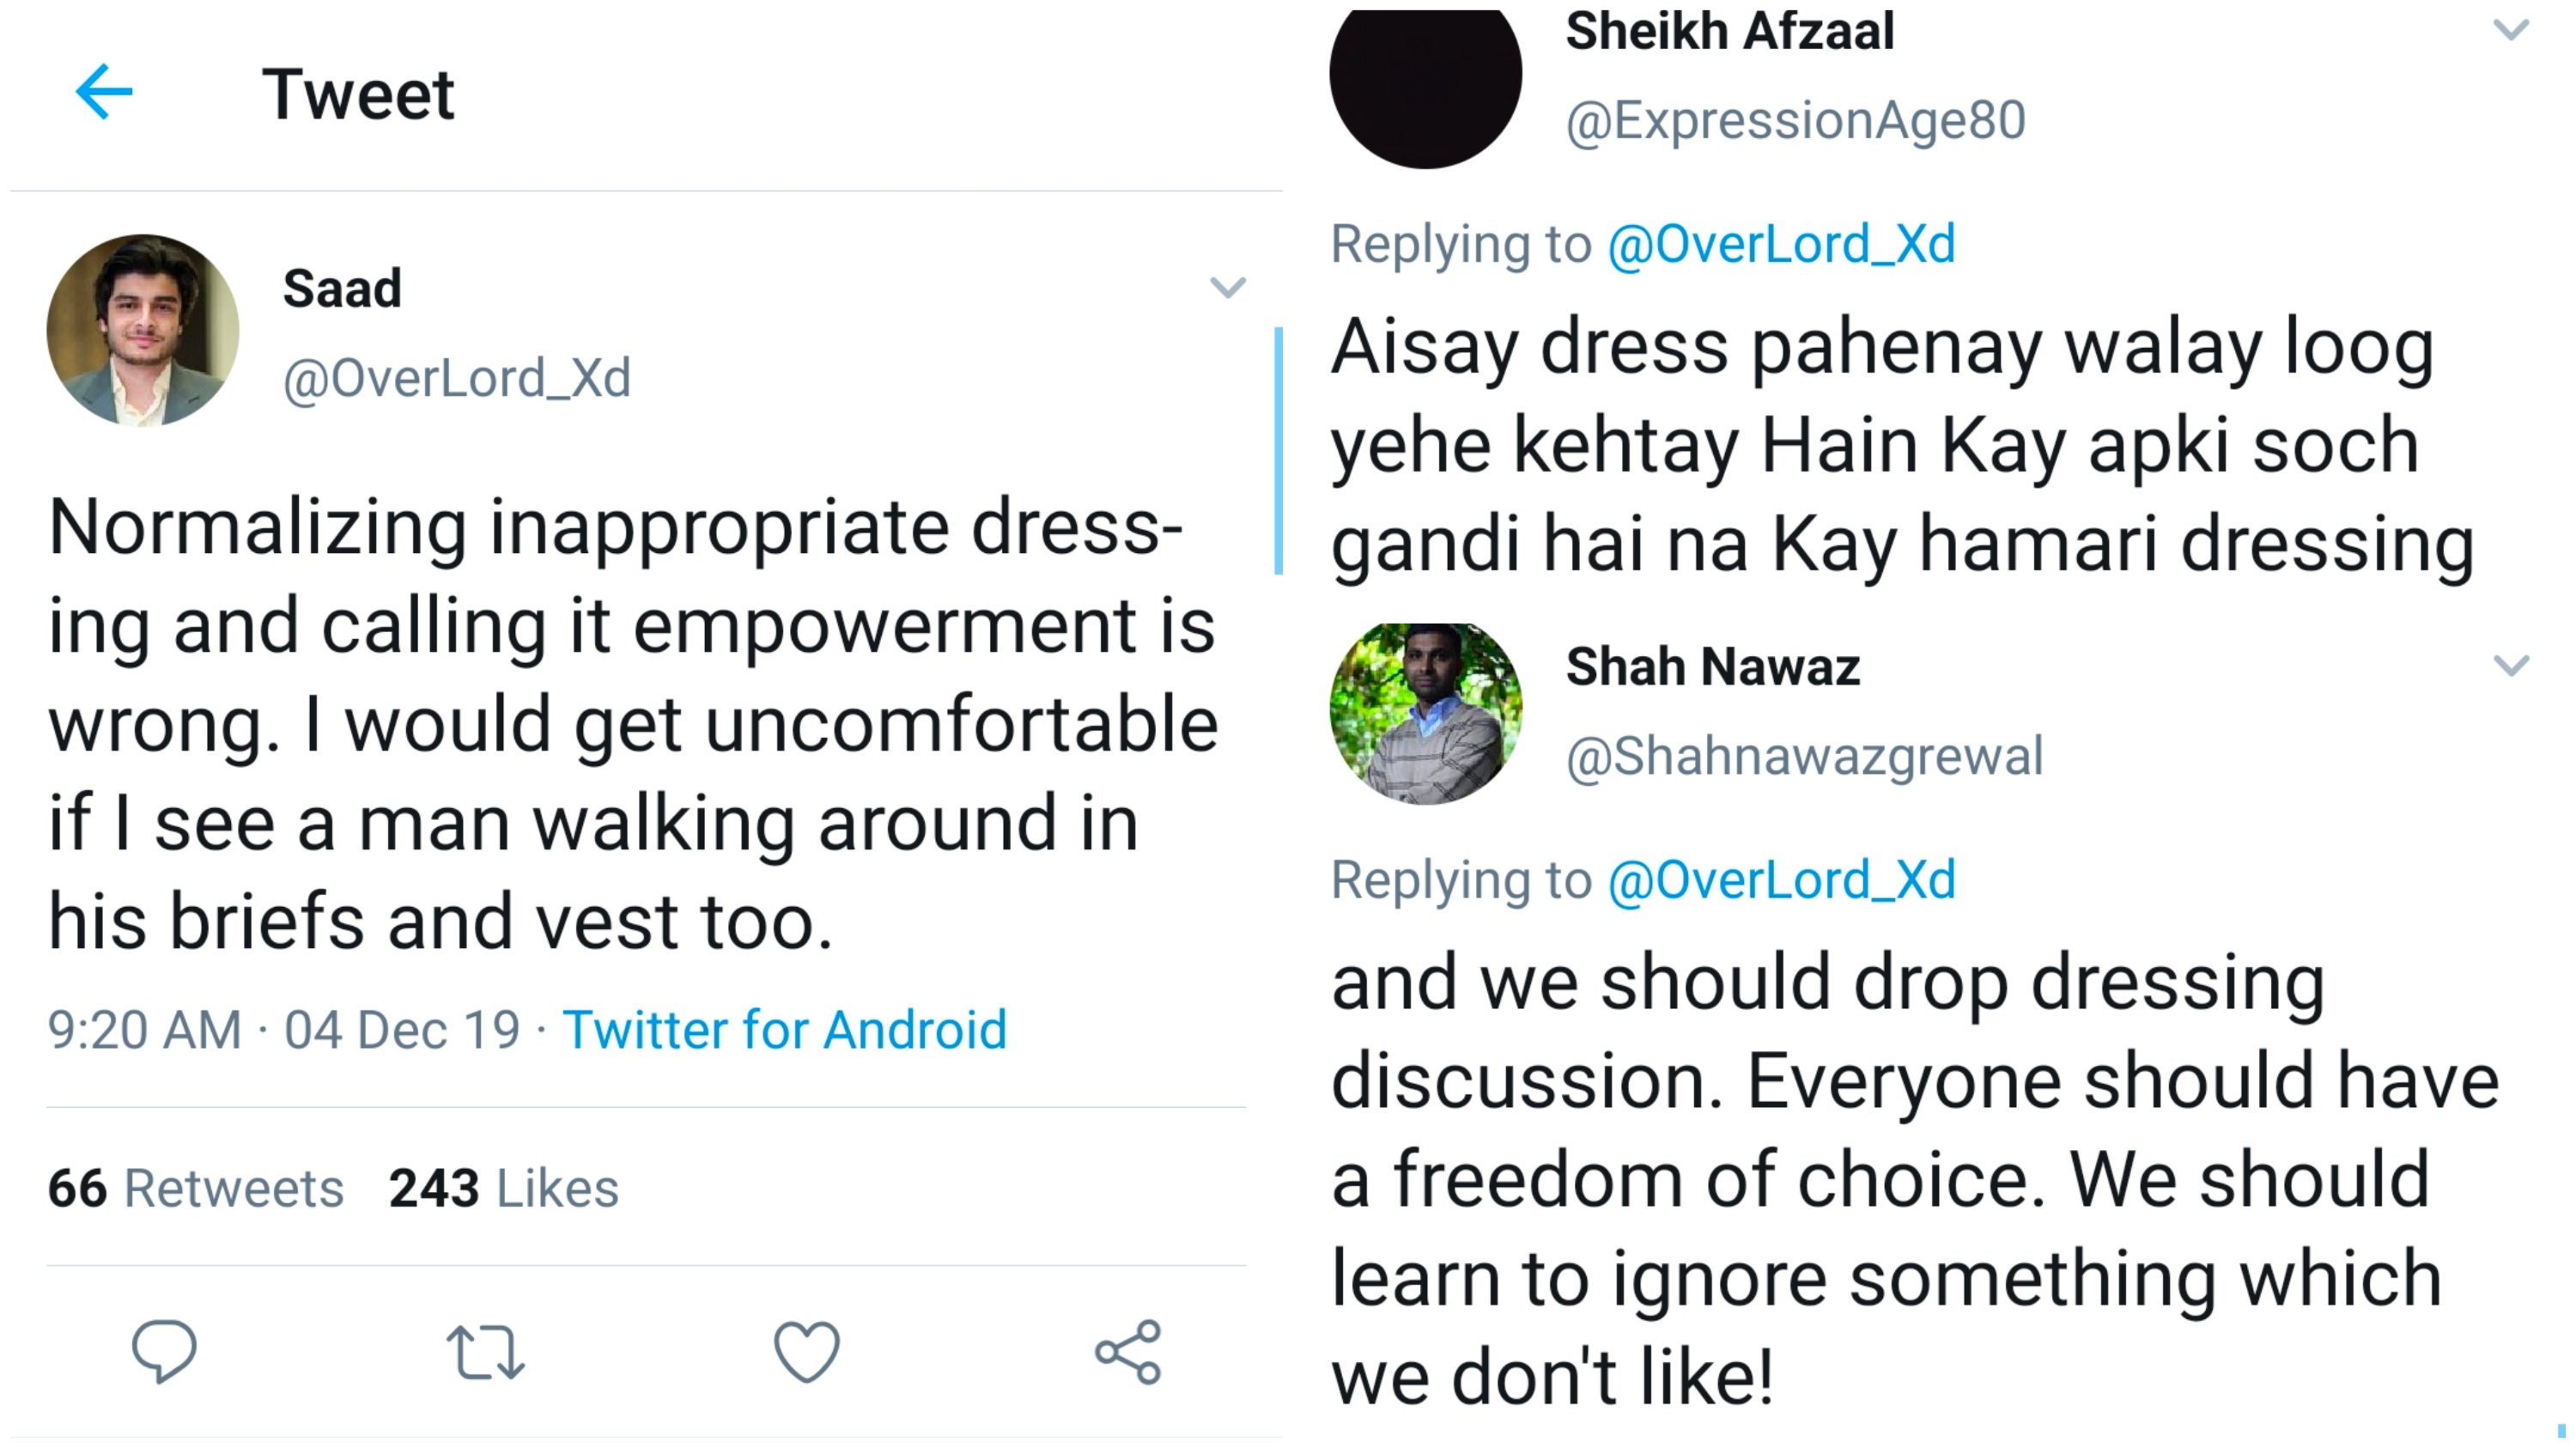The width and height of the screenshot is (2576, 1448).
Task: Click the @ExpressionAge80 handle
Action: (x=1795, y=120)
